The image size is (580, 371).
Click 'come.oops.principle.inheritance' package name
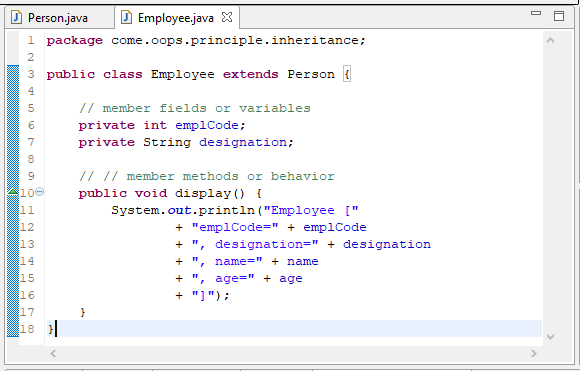click(235, 40)
